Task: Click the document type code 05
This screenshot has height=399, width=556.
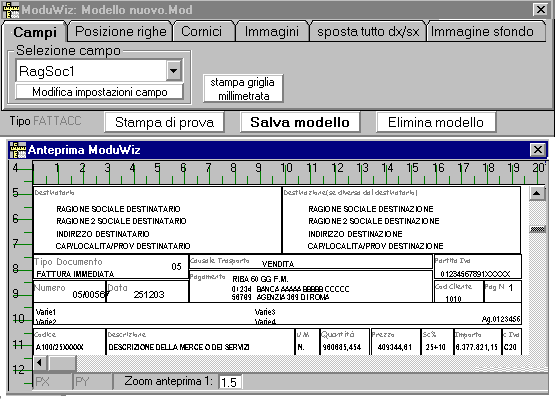Action: (x=176, y=266)
